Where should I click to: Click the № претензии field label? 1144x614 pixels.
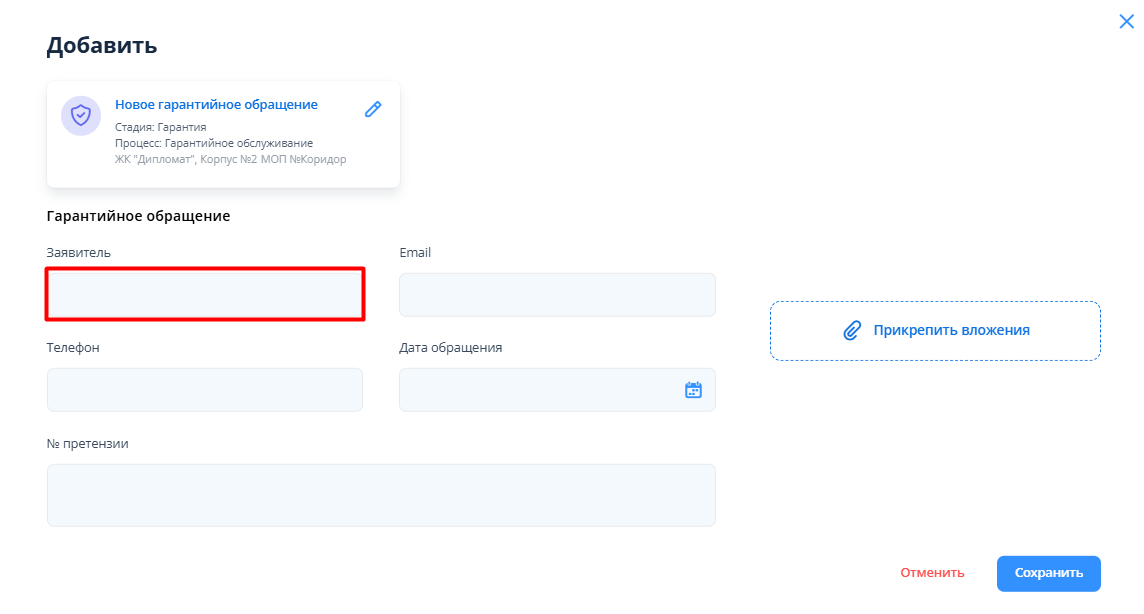point(88,444)
